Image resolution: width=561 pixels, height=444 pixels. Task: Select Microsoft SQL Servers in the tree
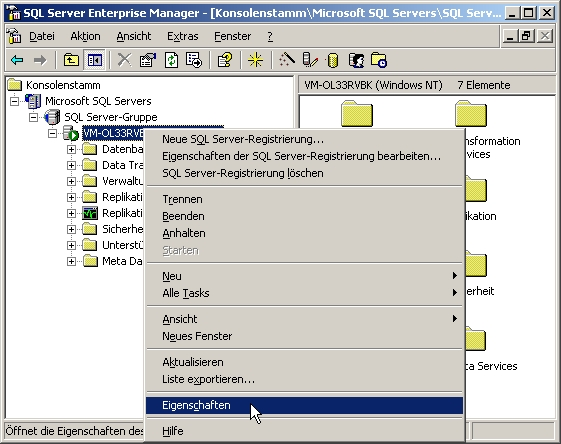[x=98, y=101]
